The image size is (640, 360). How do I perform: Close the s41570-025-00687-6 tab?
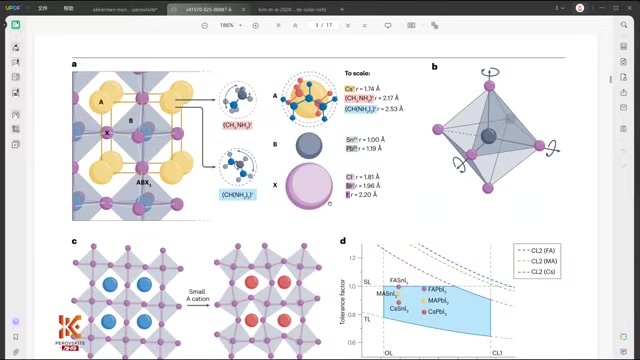(244, 9)
